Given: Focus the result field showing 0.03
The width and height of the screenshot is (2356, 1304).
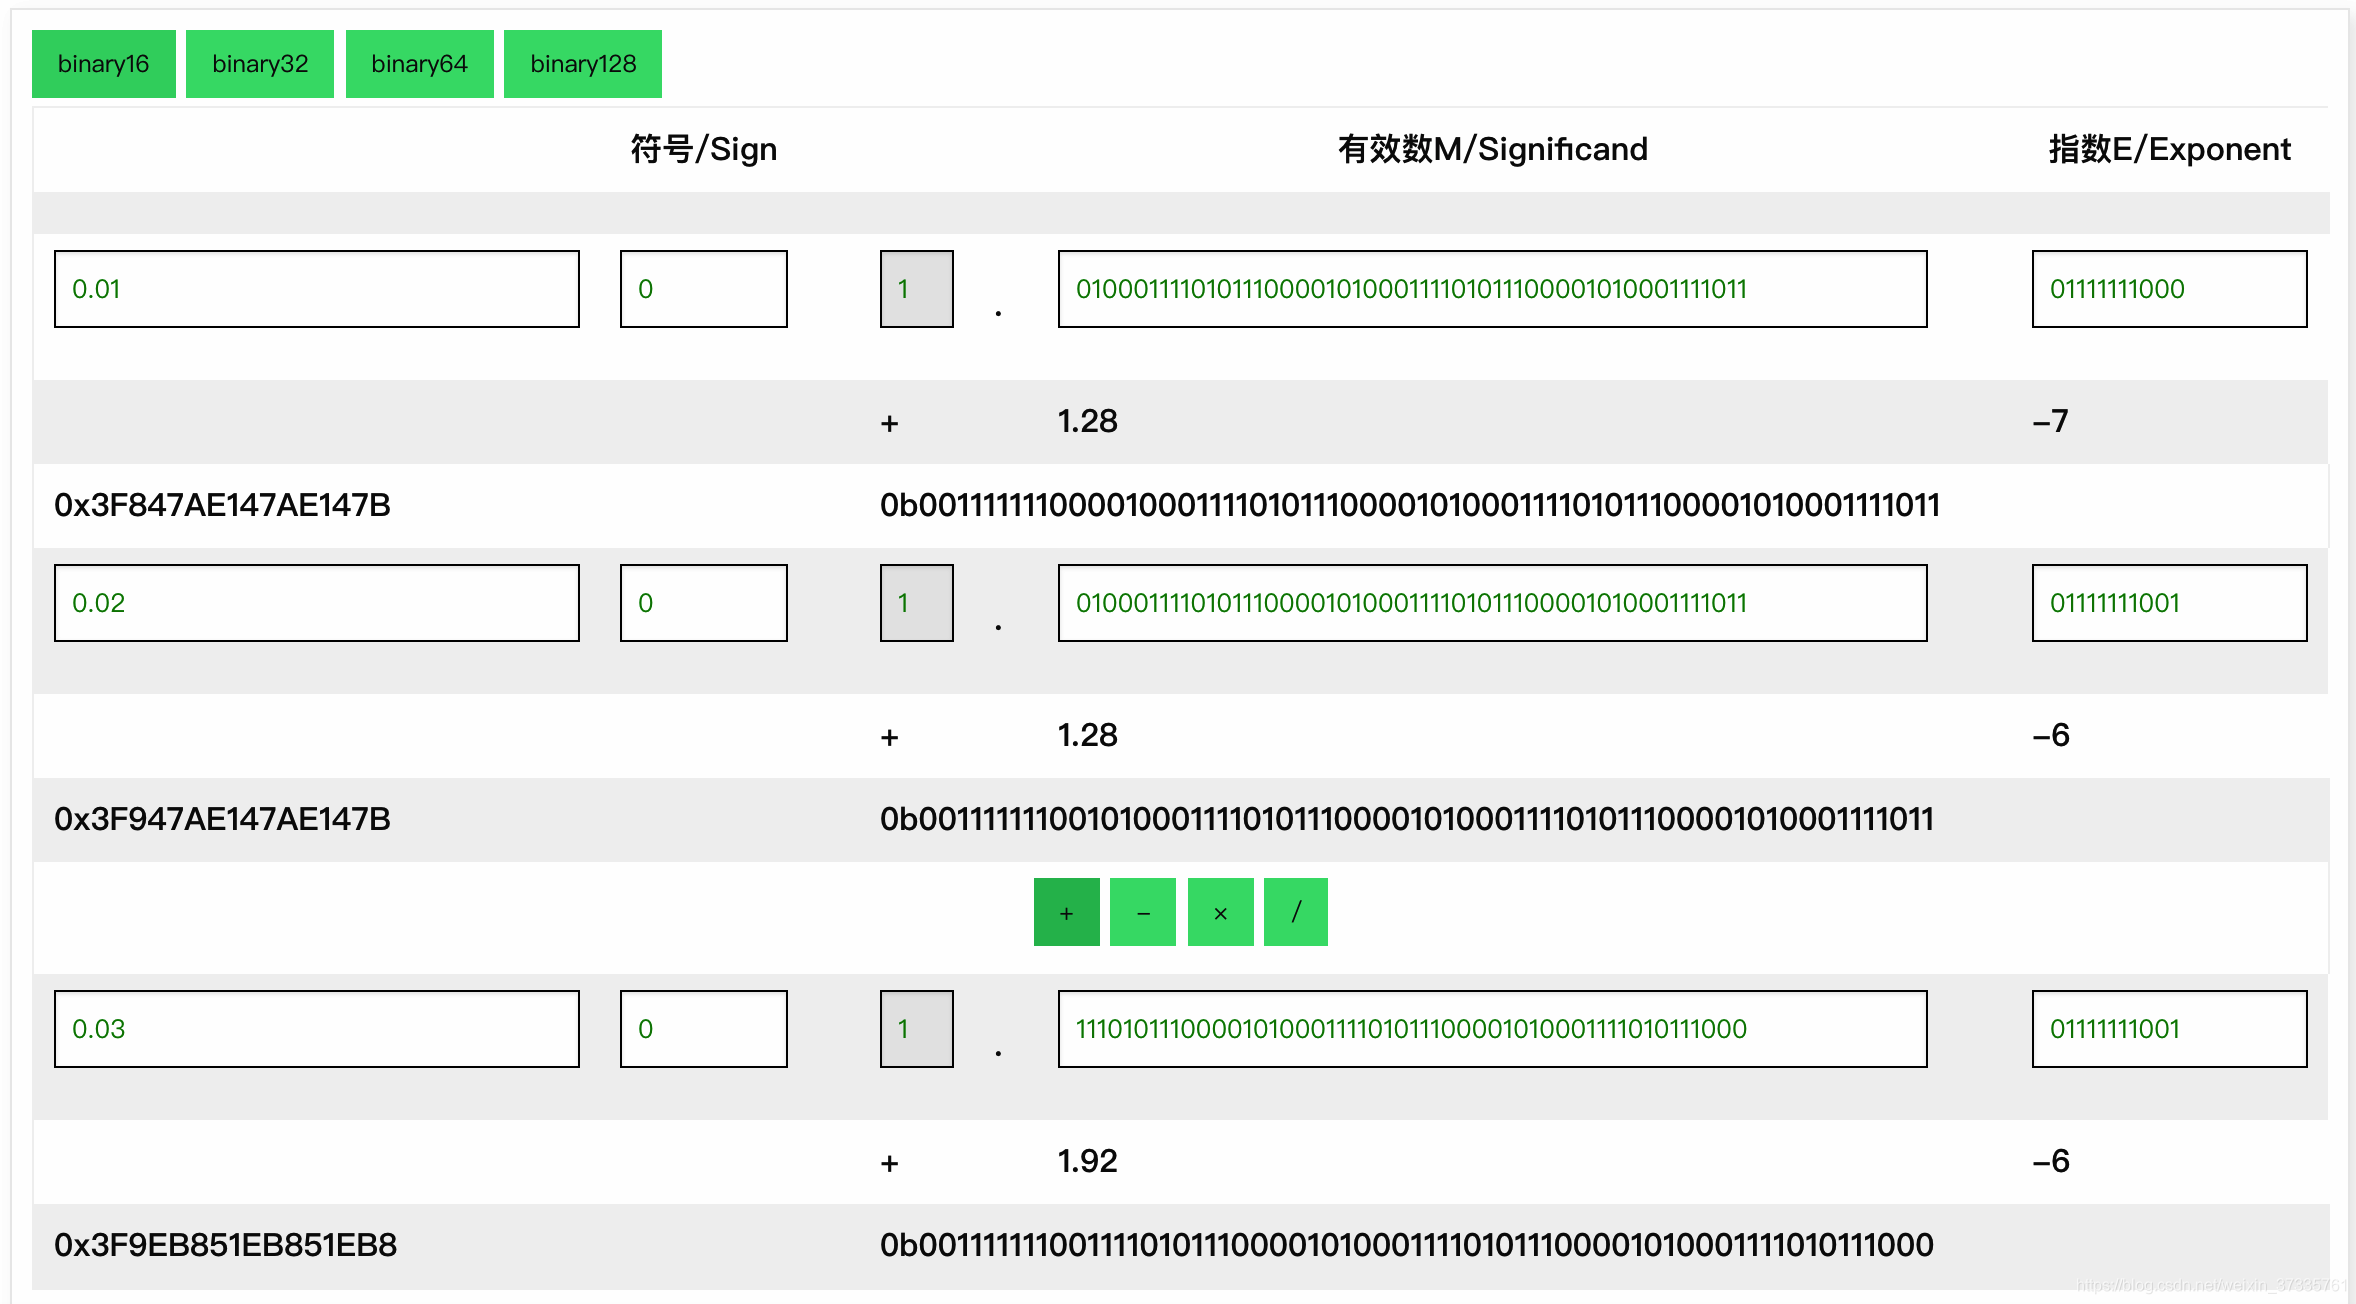Looking at the screenshot, I should [316, 1029].
